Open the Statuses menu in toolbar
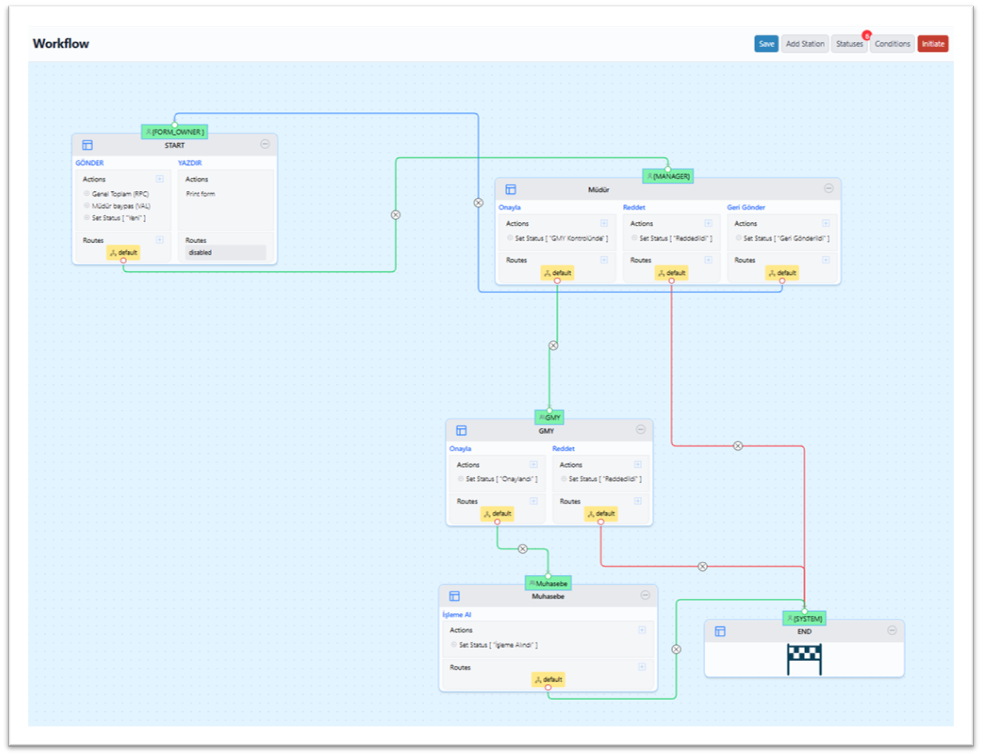The width and height of the screenshot is (982, 756). tap(849, 44)
